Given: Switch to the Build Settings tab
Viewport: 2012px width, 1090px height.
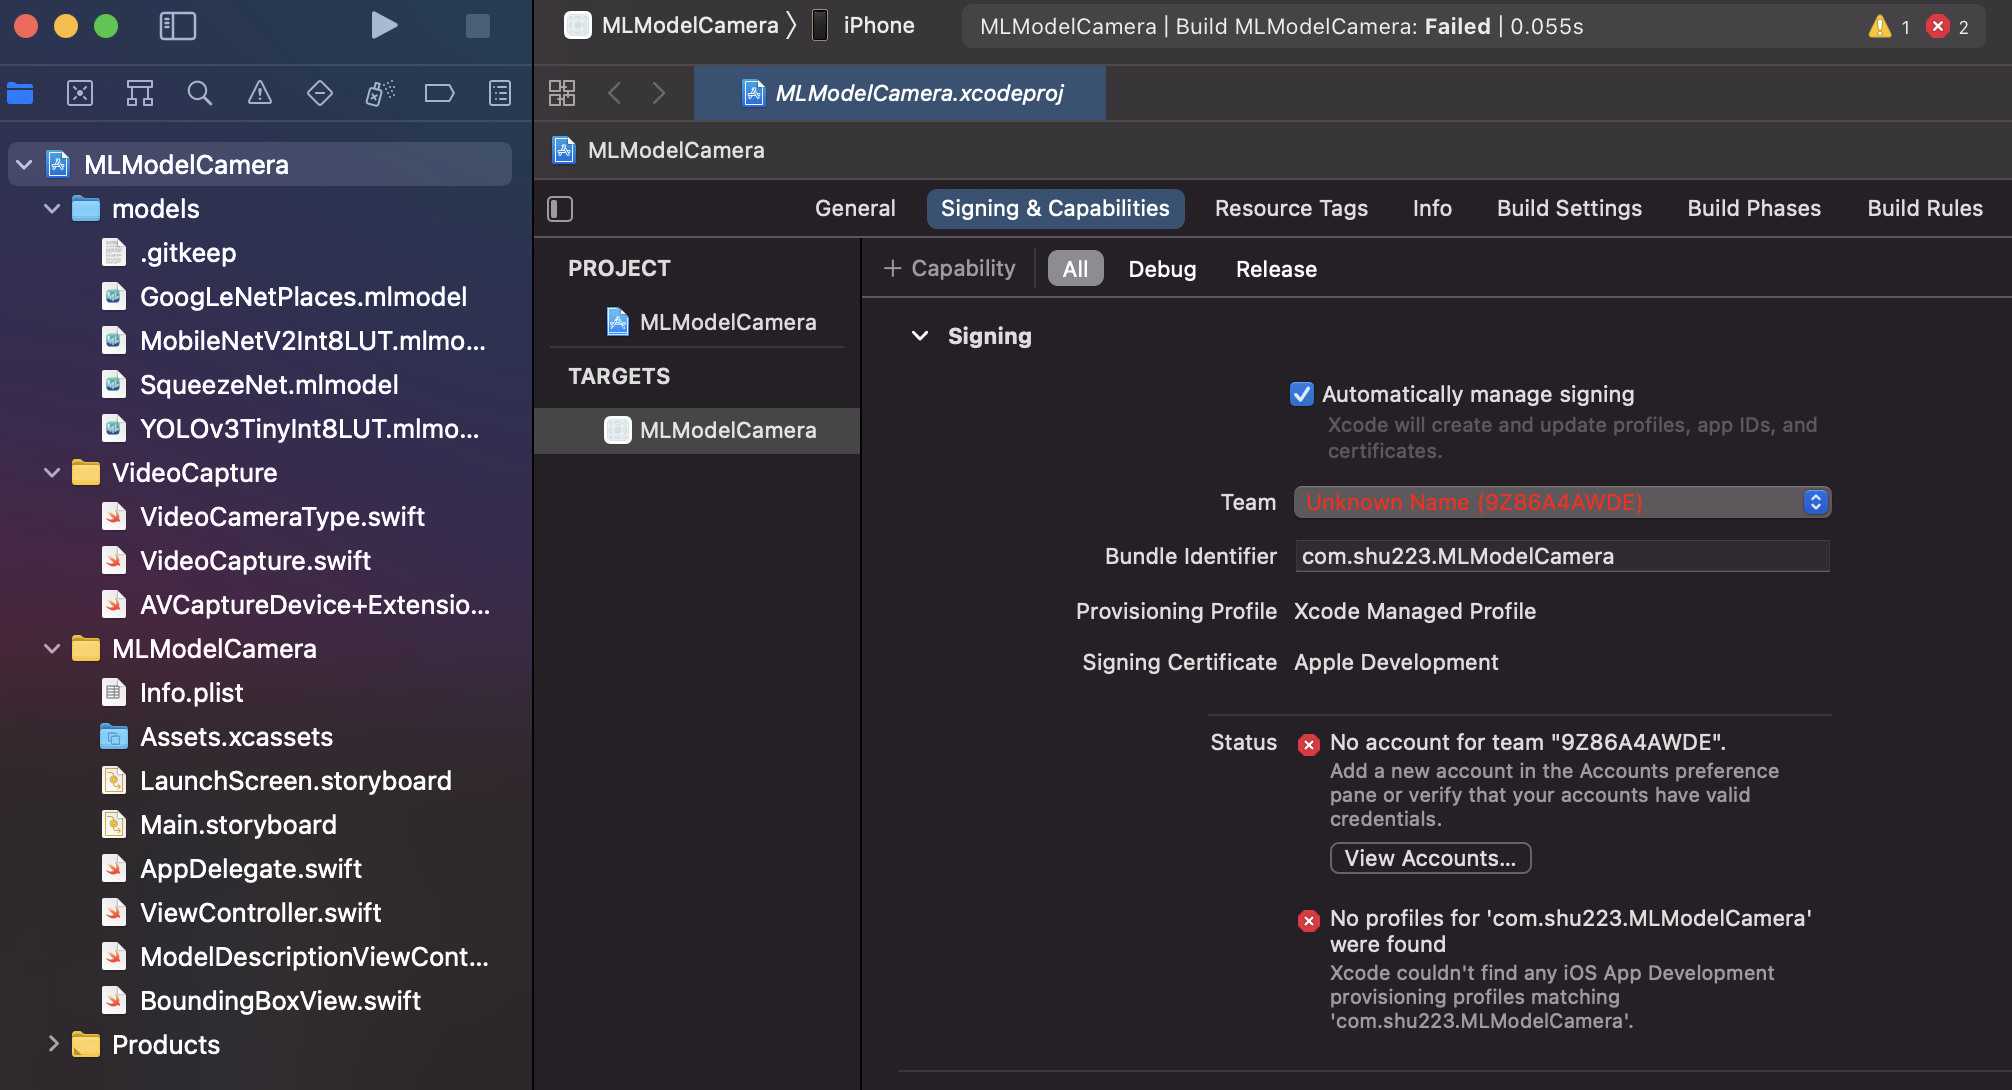Looking at the screenshot, I should click(1569, 208).
